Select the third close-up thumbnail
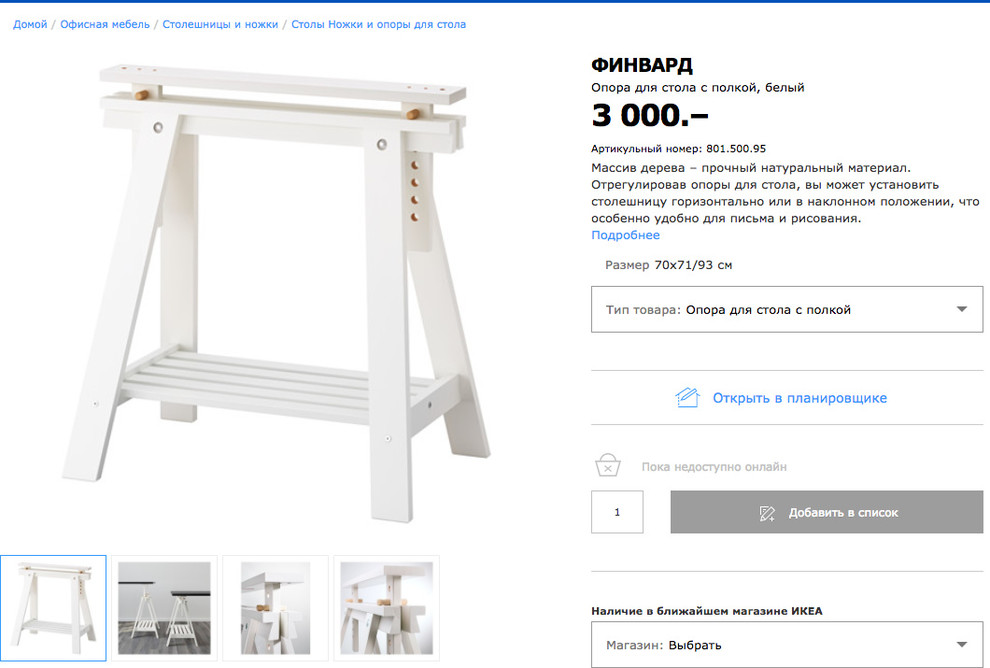990x668 pixels. [275, 608]
